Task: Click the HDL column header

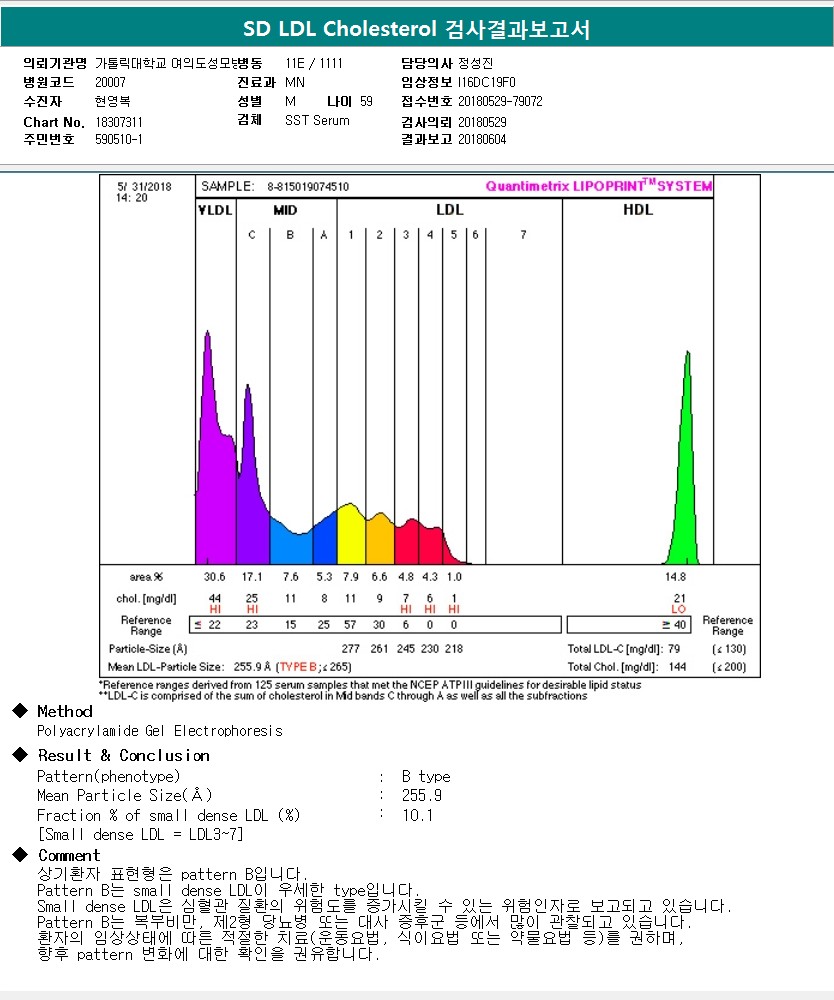Action: click(638, 210)
